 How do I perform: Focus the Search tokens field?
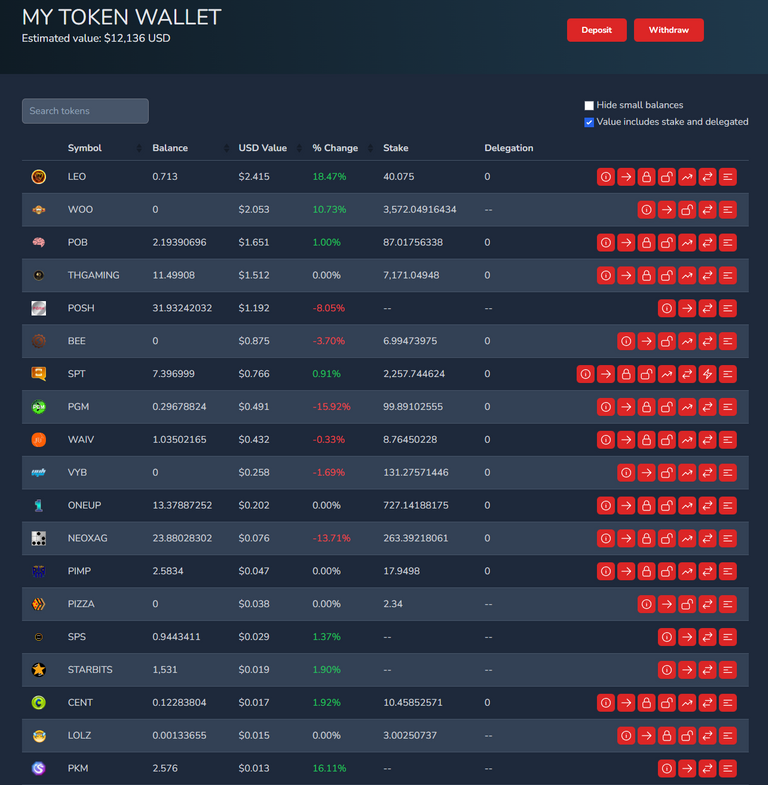click(x=85, y=111)
